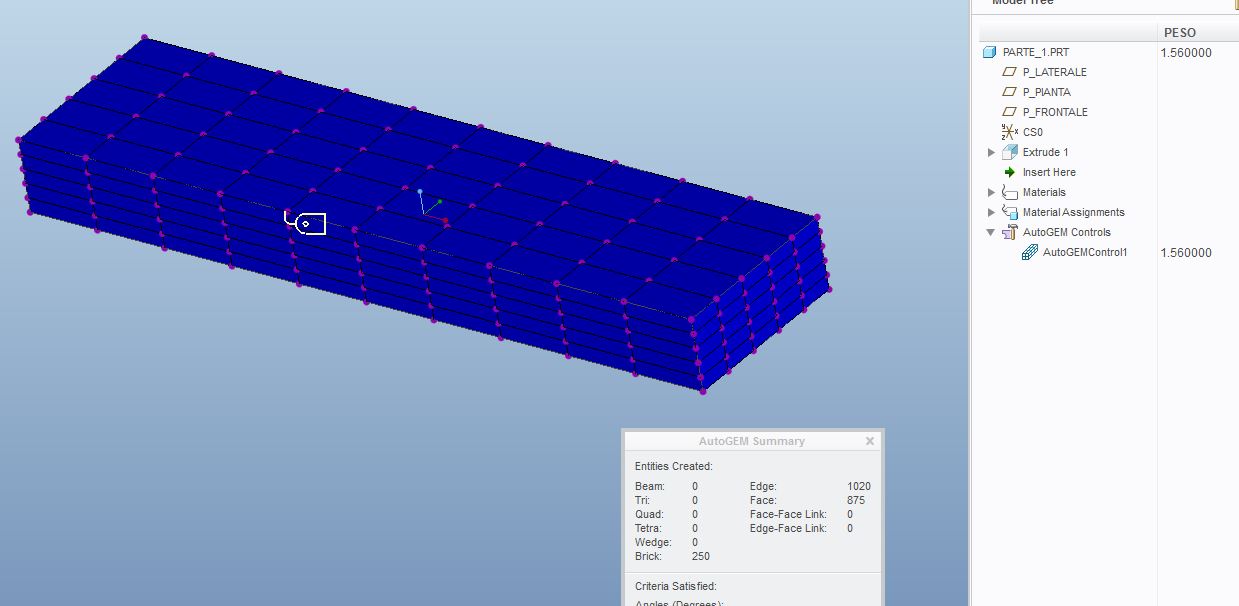Viewport: 1239px width, 606px height.
Task: Expand the Material Assignments node
Action: 991,212
